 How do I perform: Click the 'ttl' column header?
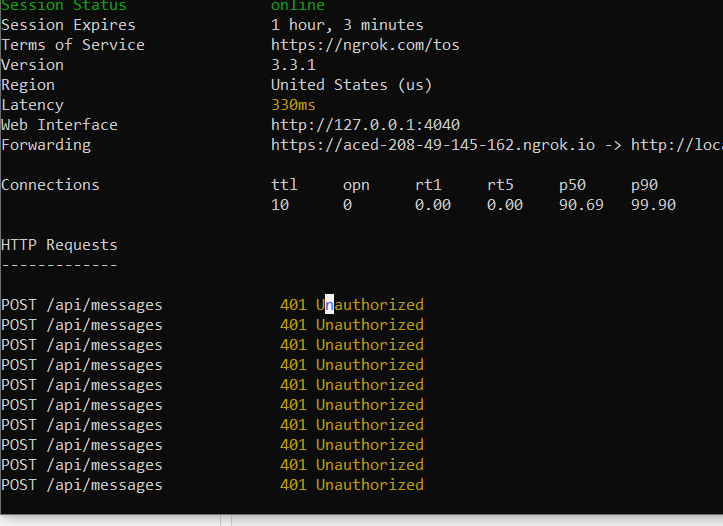[x=284, y=185]
